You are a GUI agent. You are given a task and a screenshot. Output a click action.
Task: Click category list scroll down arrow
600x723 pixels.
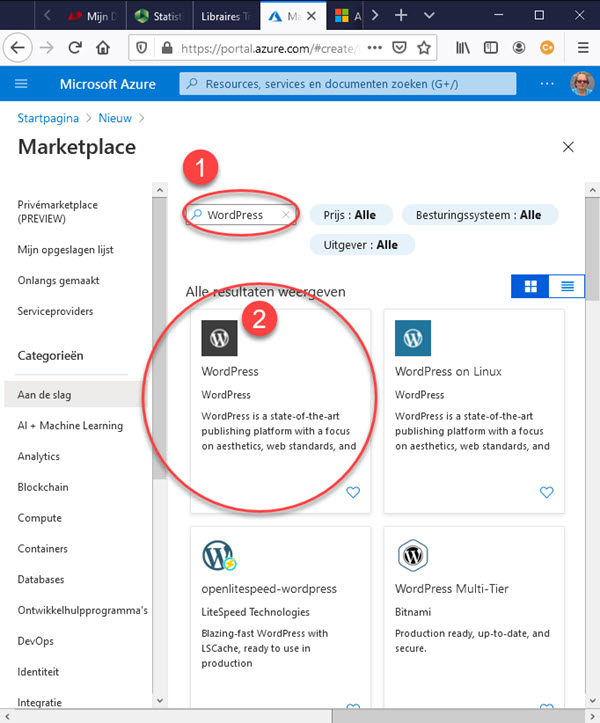(160, 701)
